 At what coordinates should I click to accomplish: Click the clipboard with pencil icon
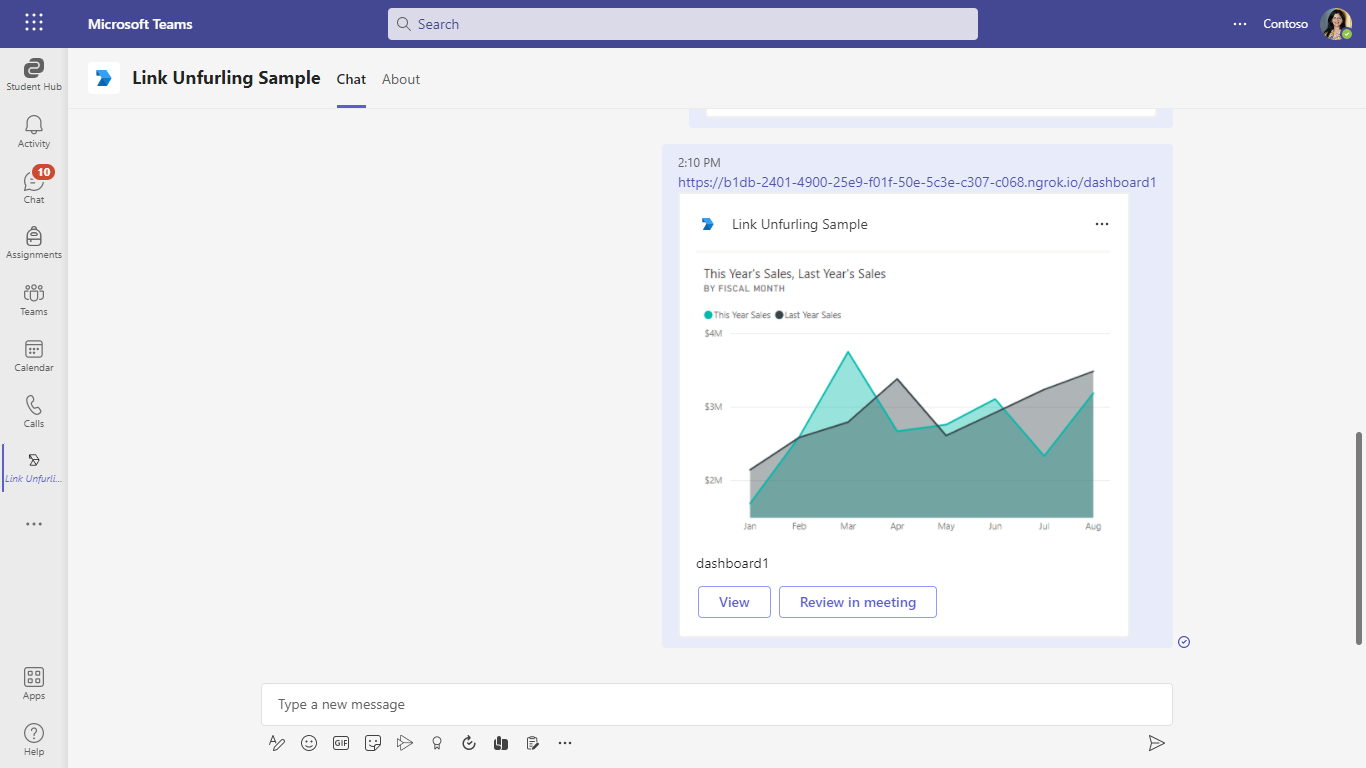[x=533, y=743]
